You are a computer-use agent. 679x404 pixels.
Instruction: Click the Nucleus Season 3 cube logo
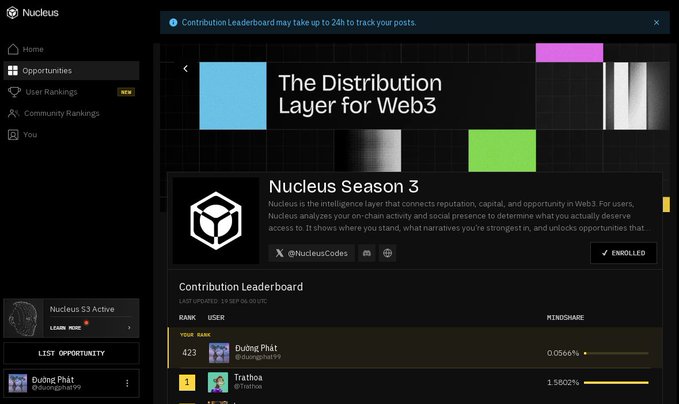click(x=216, y=220)
